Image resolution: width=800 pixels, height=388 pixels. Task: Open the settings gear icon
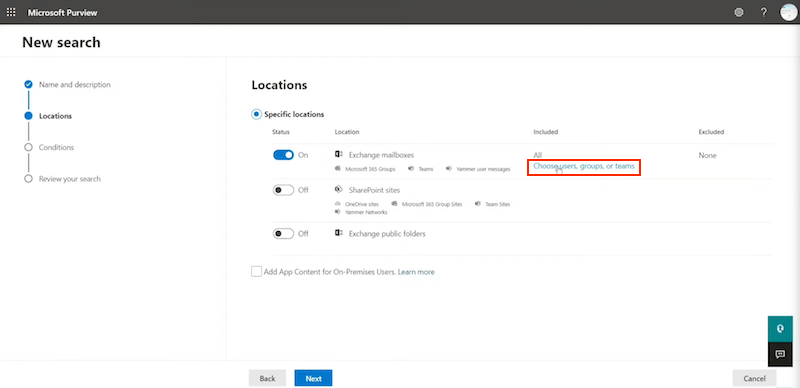click(739, 12)
